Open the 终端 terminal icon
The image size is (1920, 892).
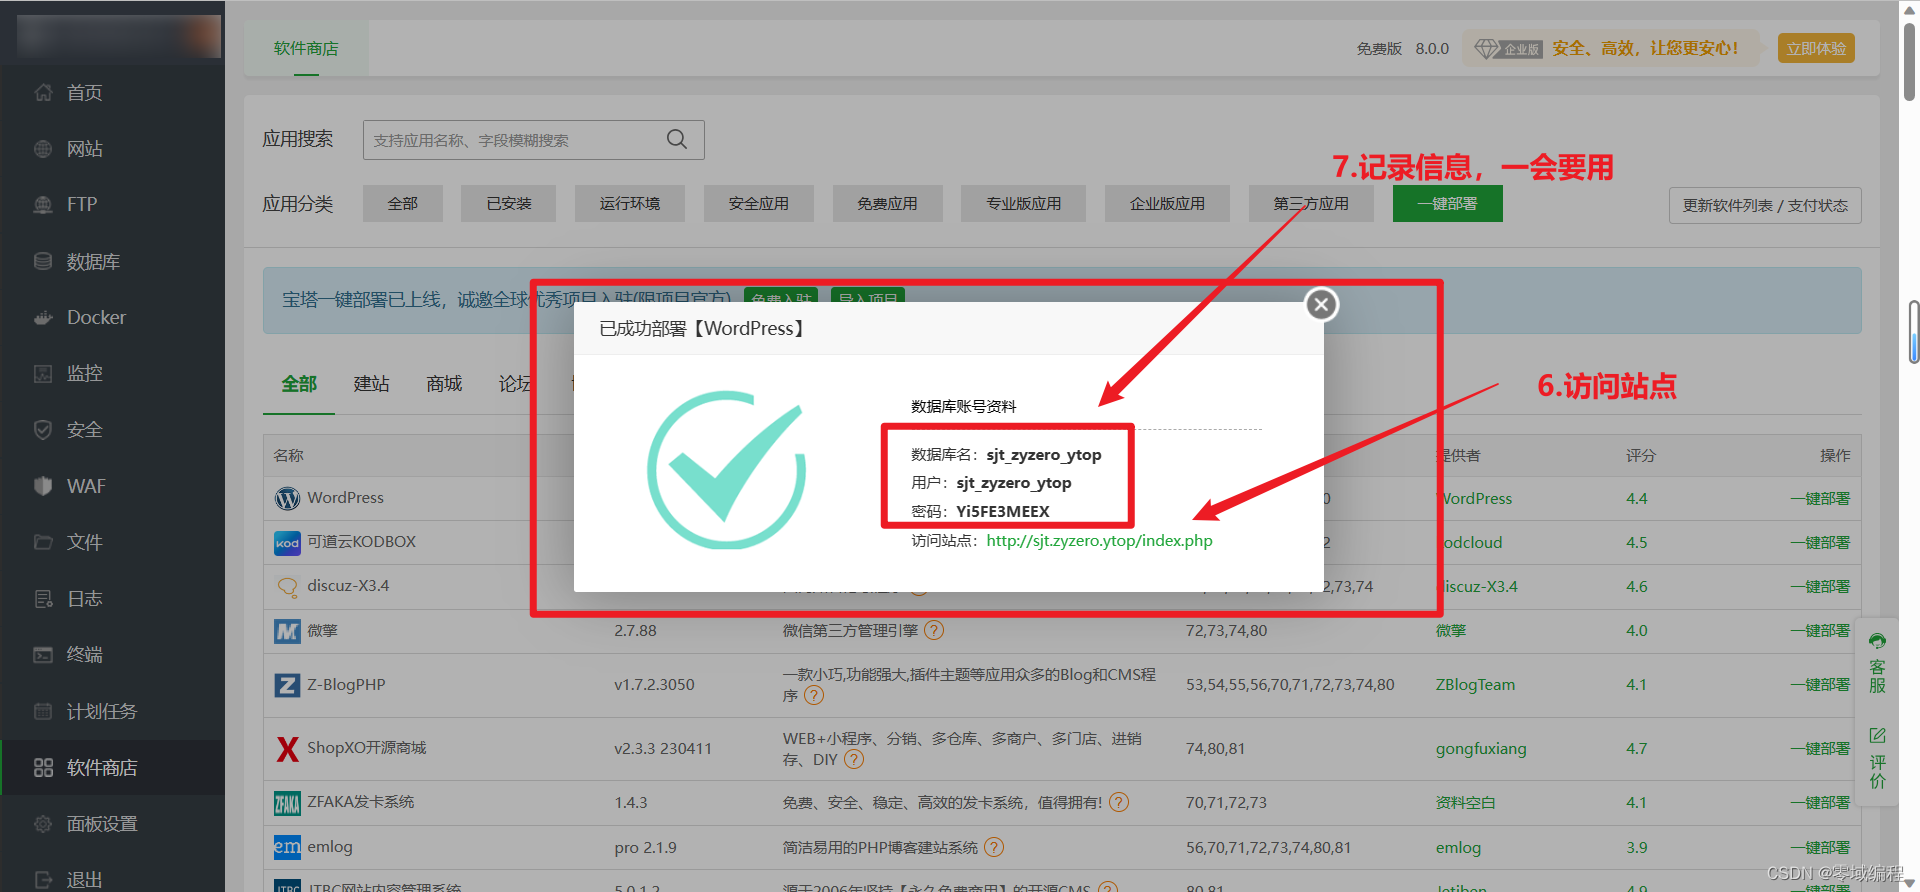[x=43, y=655]
